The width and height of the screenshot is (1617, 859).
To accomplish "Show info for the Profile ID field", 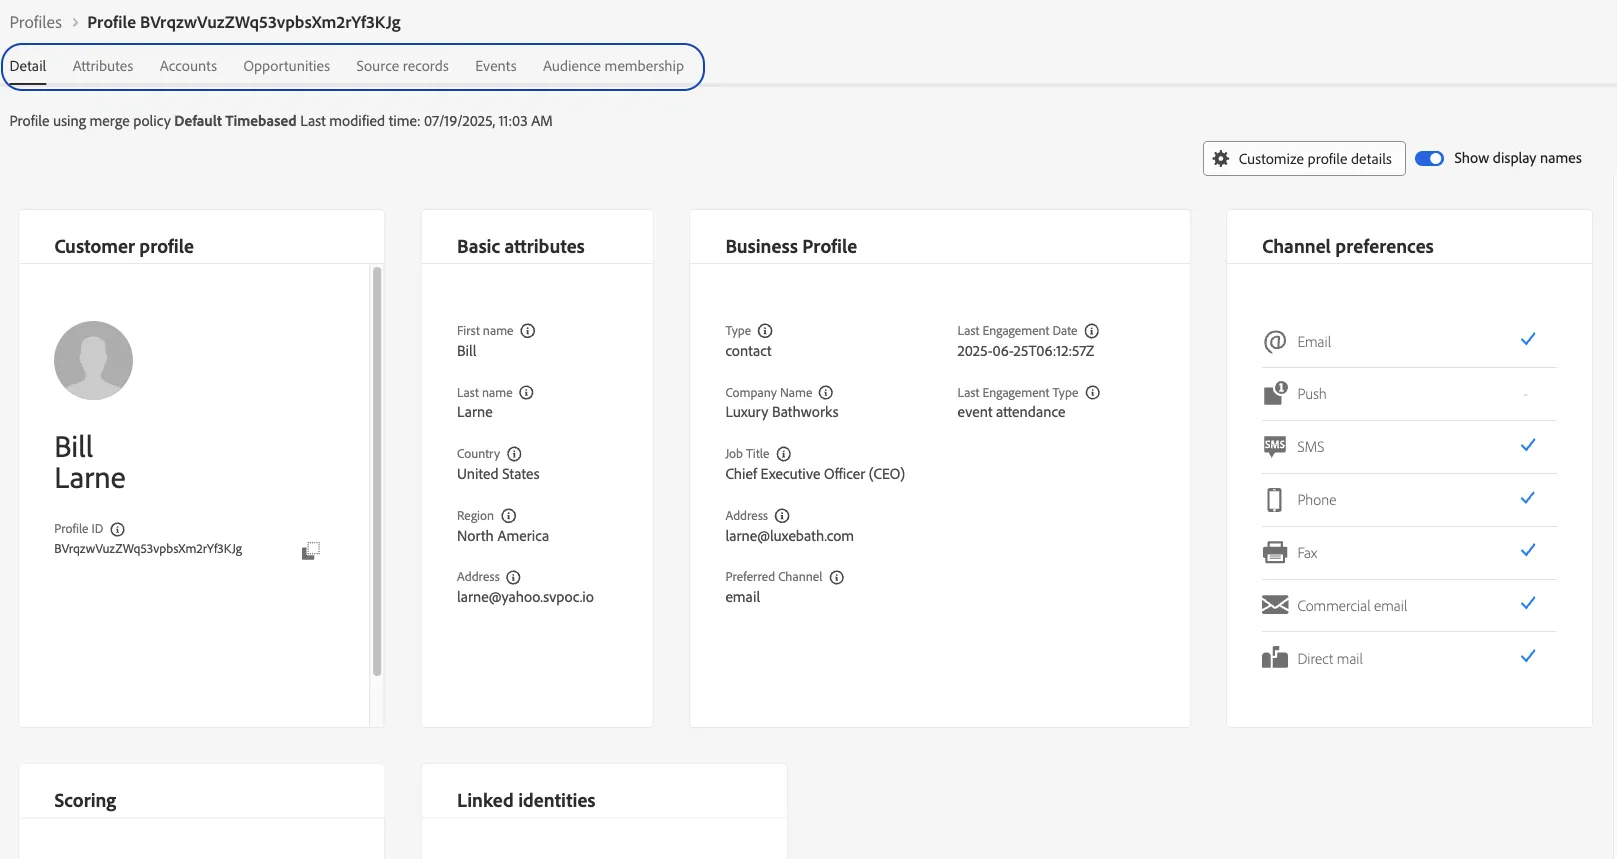I will click(117, 529).
